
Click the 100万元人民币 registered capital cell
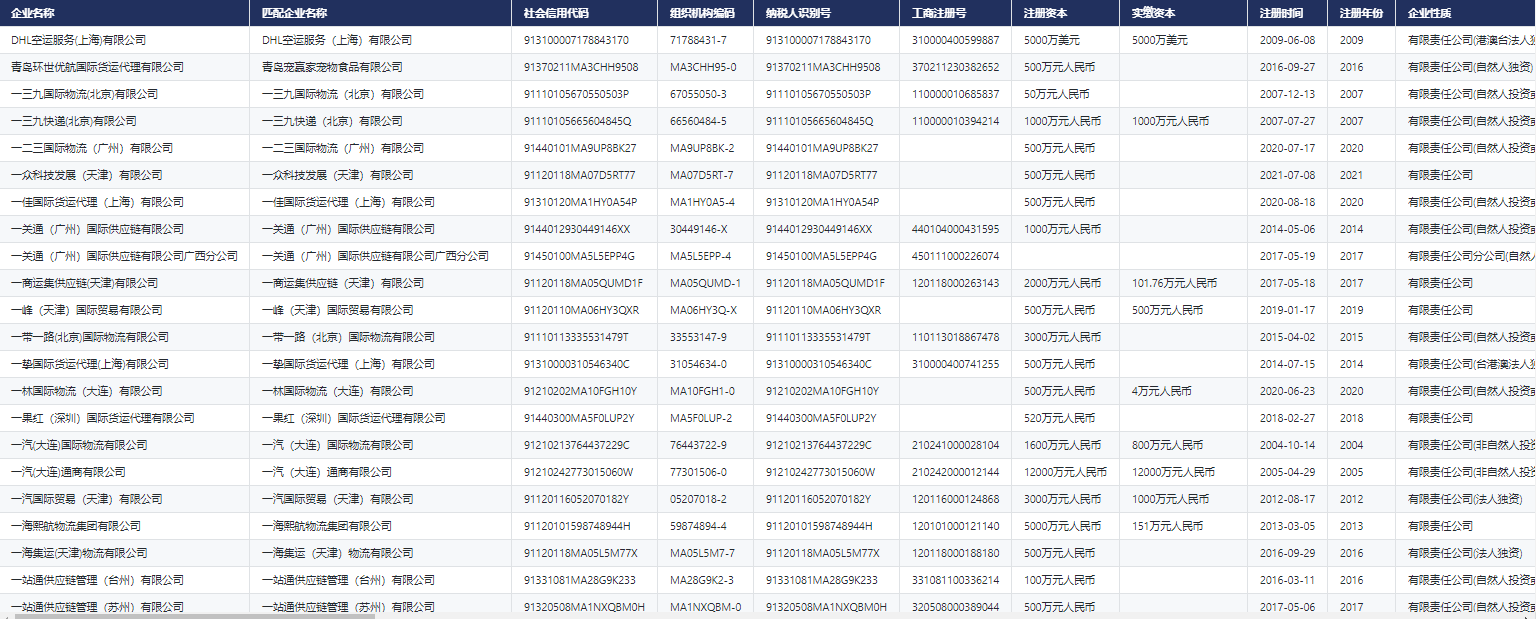1060,580
